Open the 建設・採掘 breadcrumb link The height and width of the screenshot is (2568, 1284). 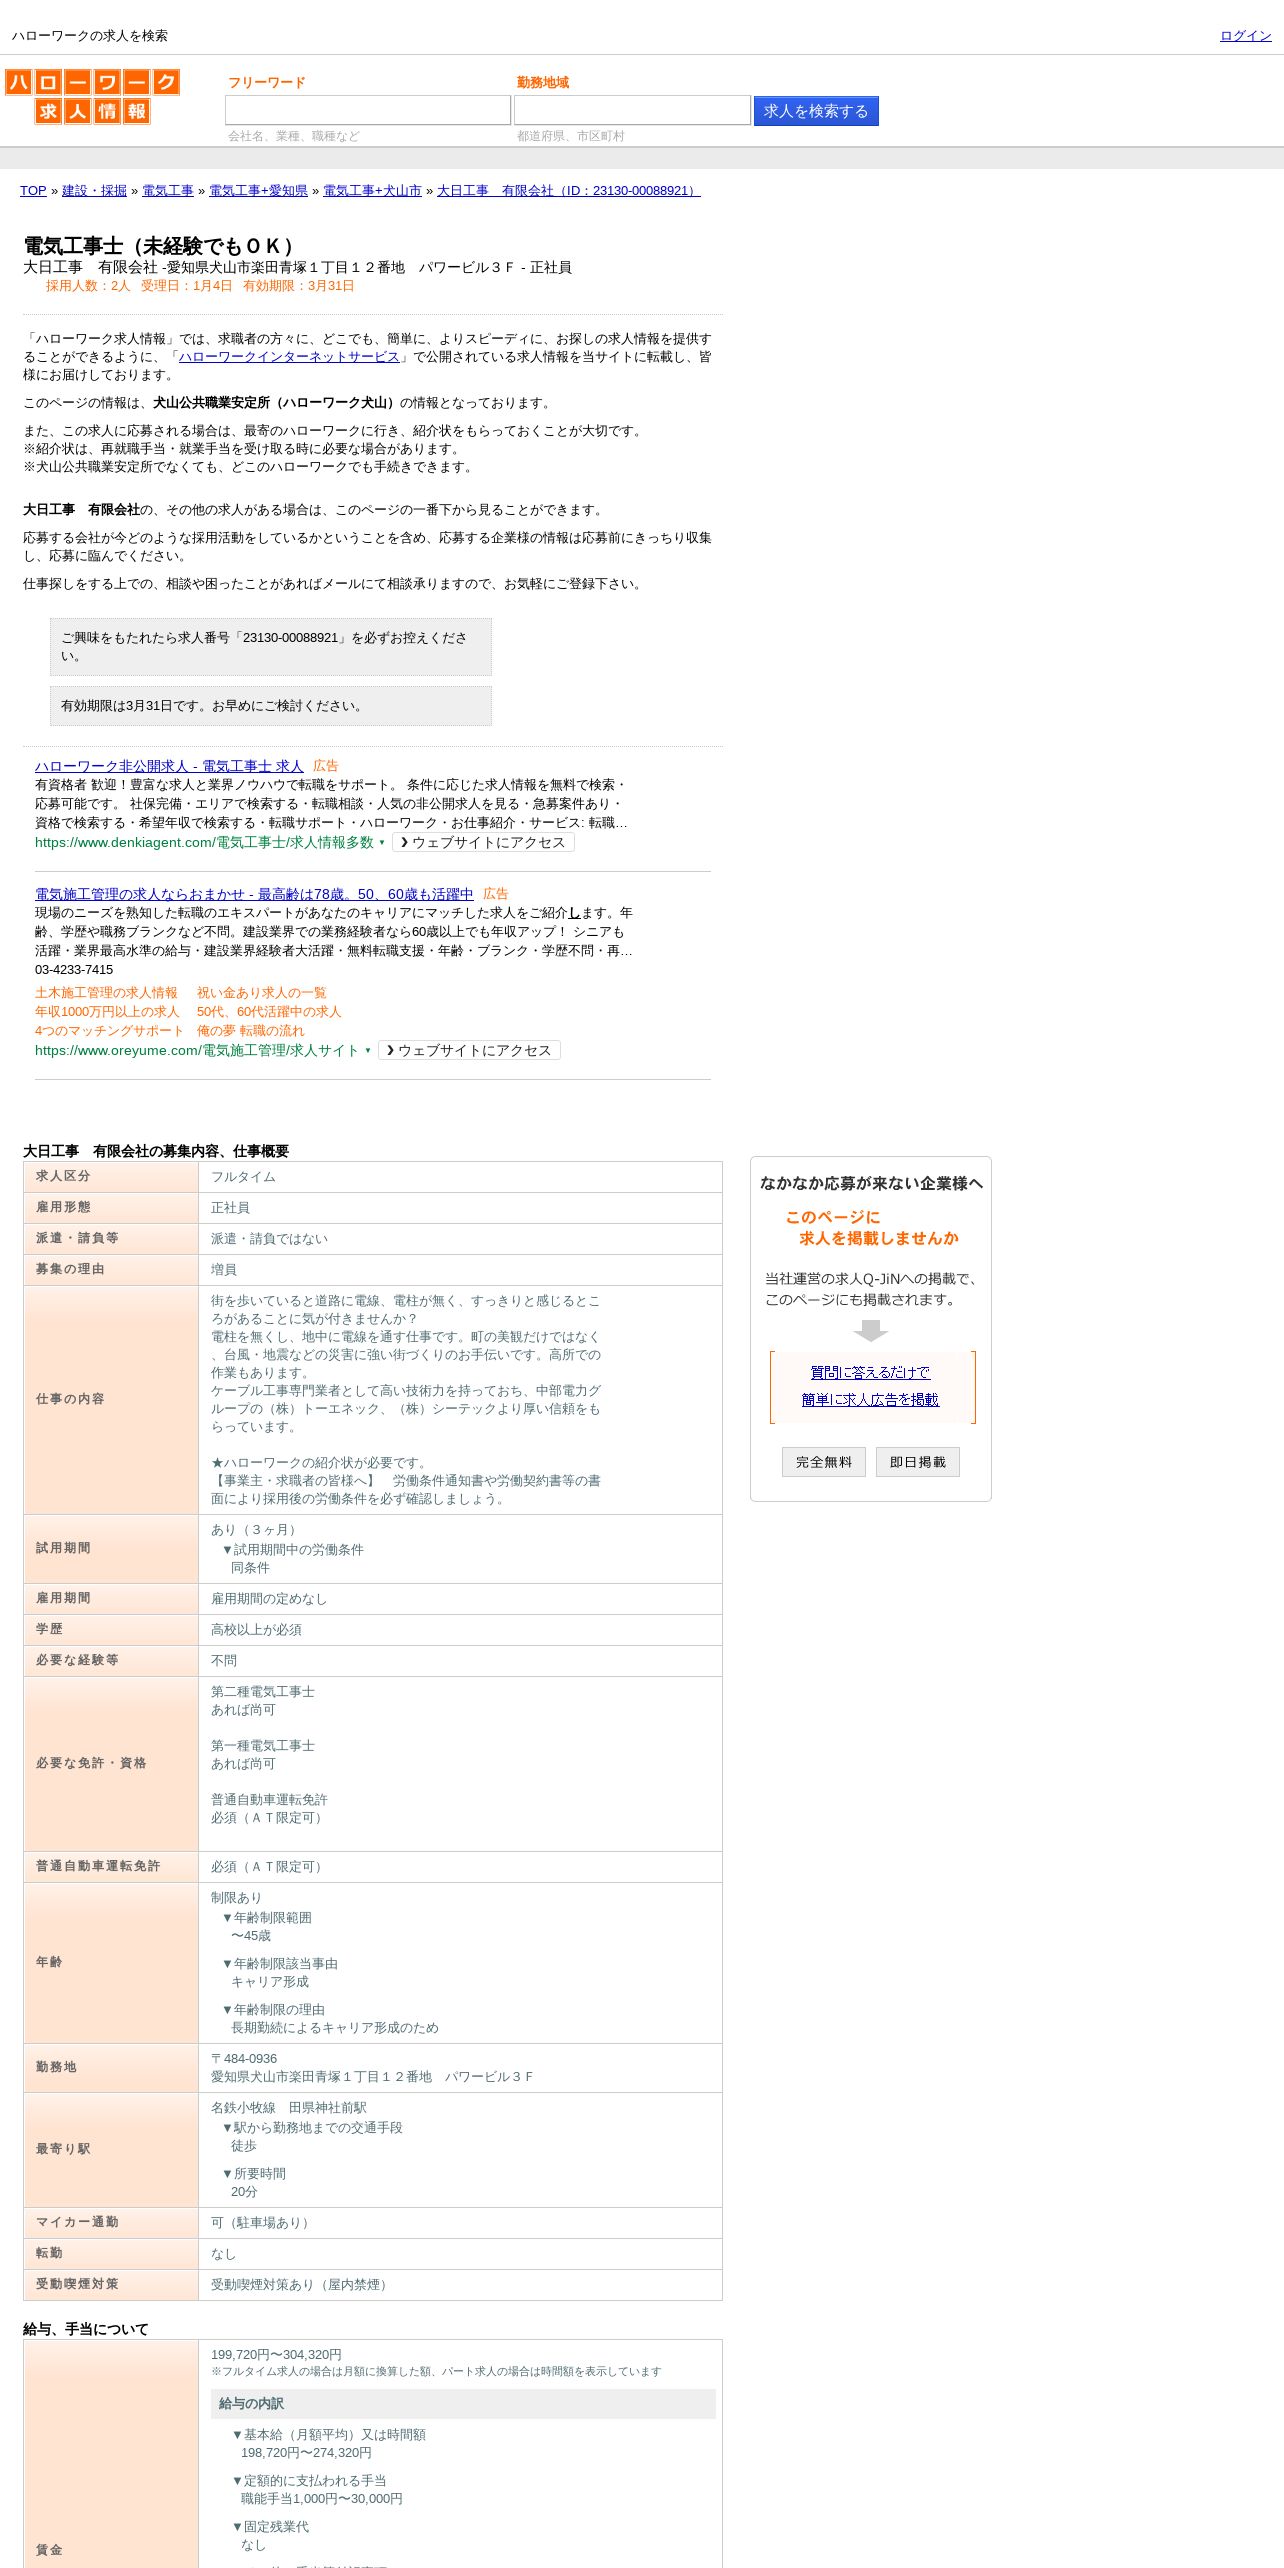[94, 191]
